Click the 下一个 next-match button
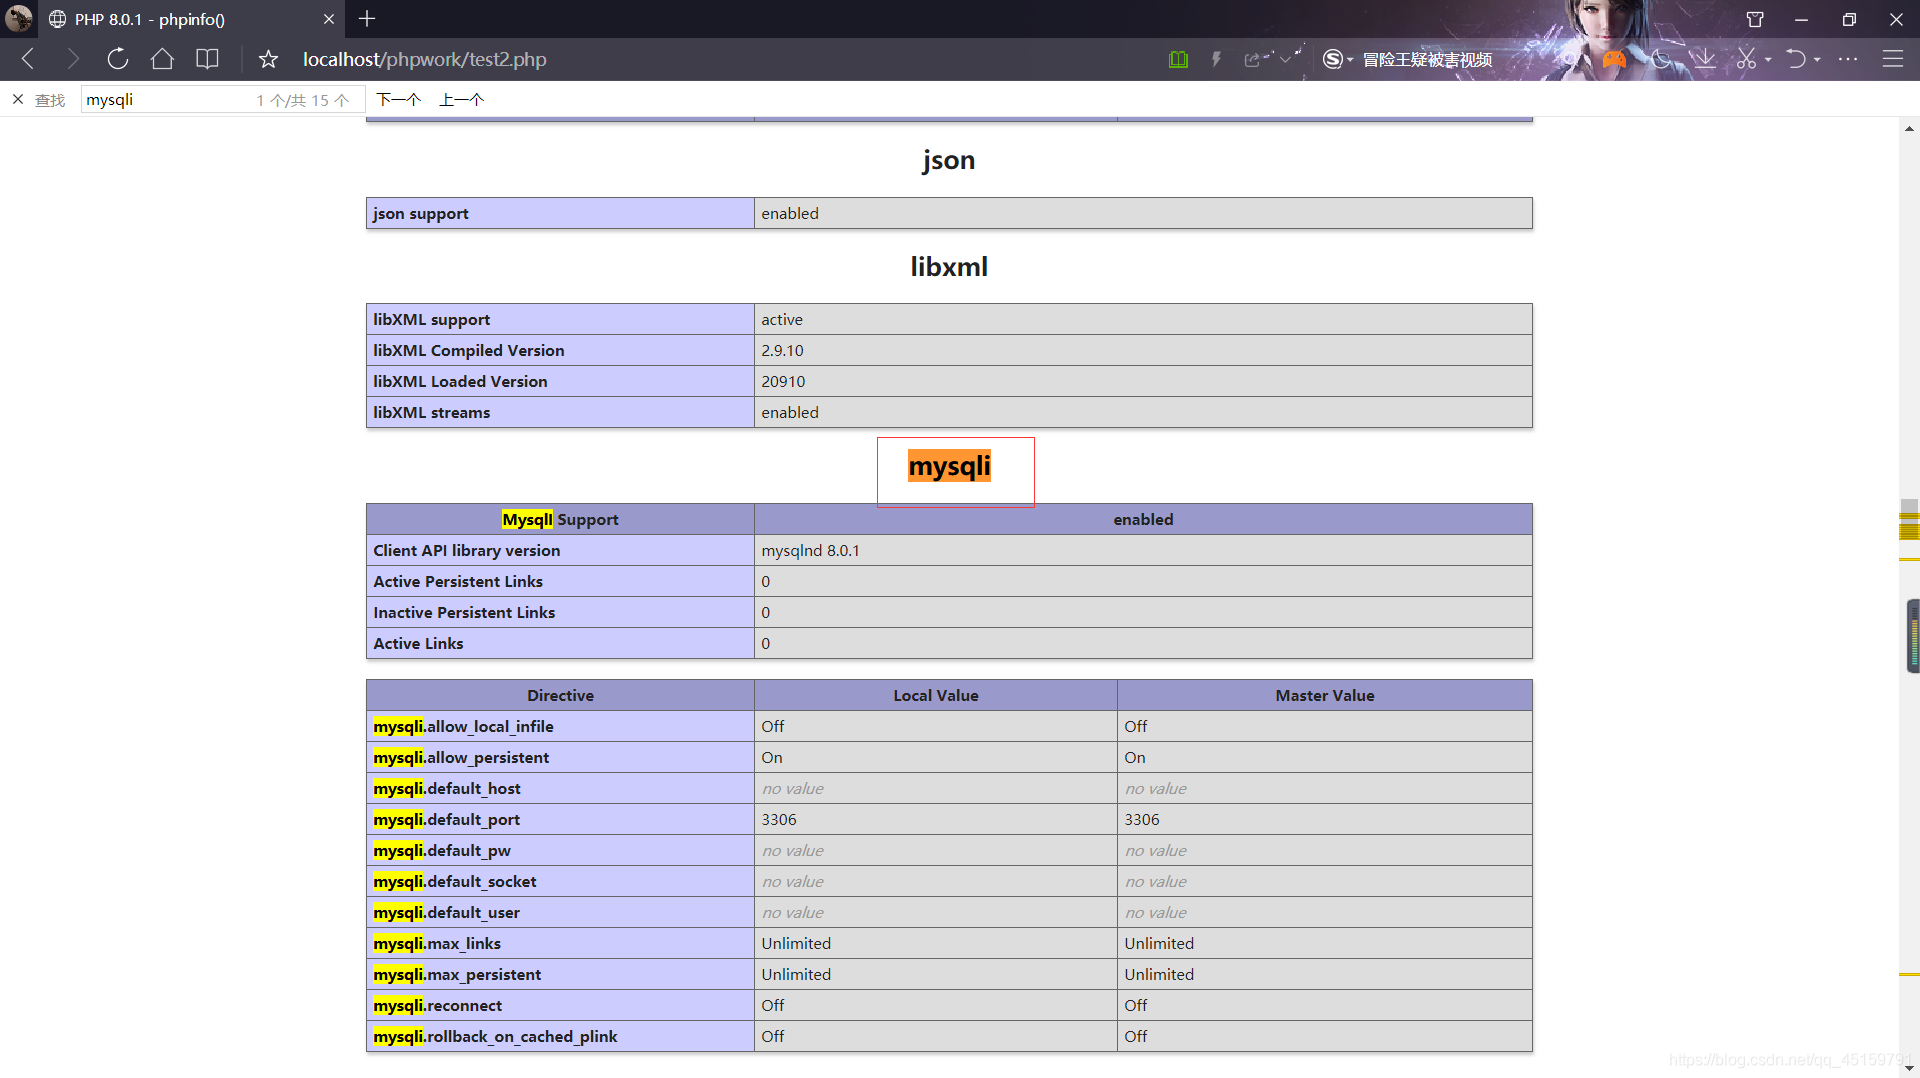Screen dimensions: 1920x1078 397,99
